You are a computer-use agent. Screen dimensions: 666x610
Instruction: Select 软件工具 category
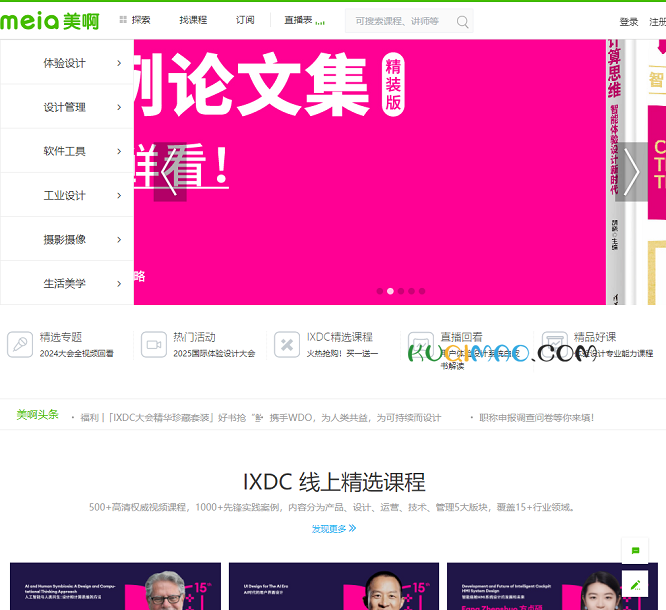(65, 151)
